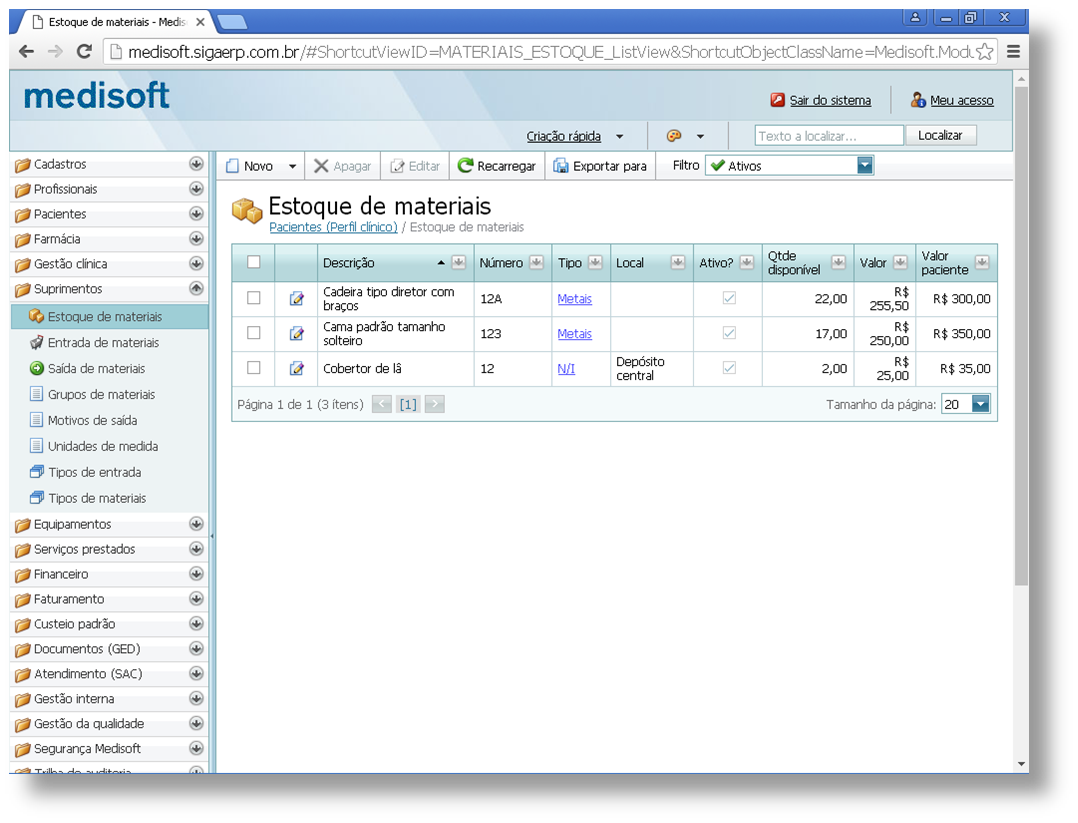This screenshot has height=823, width=1078.
Task: Open Tipos de materiais menu item
Action: tap(110, 498)
